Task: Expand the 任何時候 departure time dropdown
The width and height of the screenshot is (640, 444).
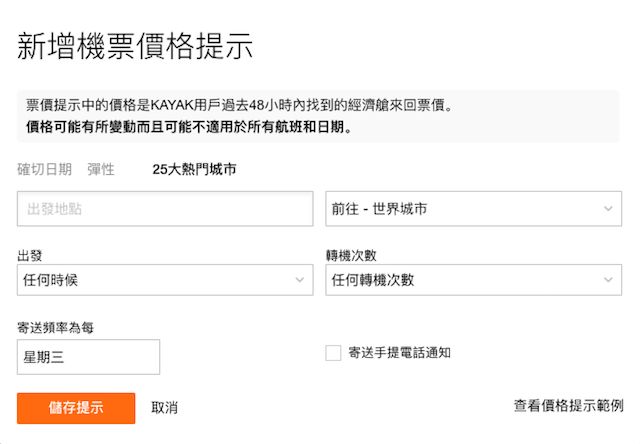Action: (x=165, y=280)
